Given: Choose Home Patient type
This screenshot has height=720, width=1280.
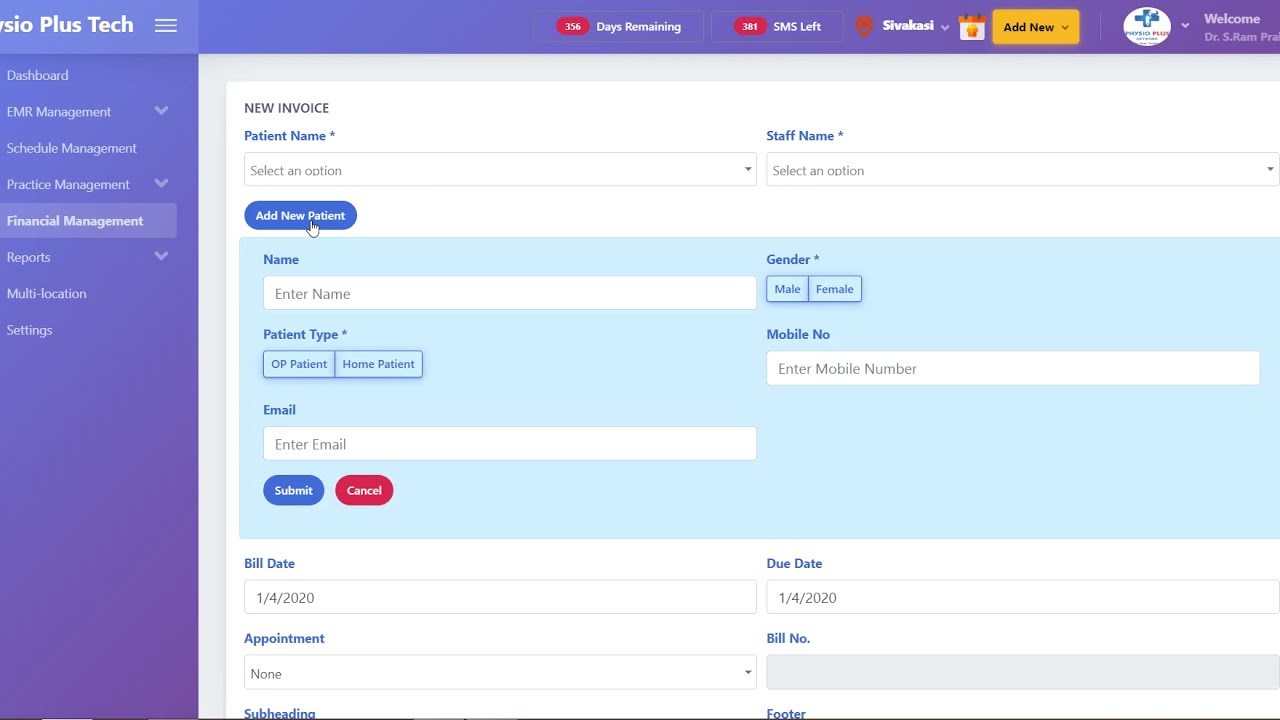Looking at the screenshot, I should click(x=379, y=364).
